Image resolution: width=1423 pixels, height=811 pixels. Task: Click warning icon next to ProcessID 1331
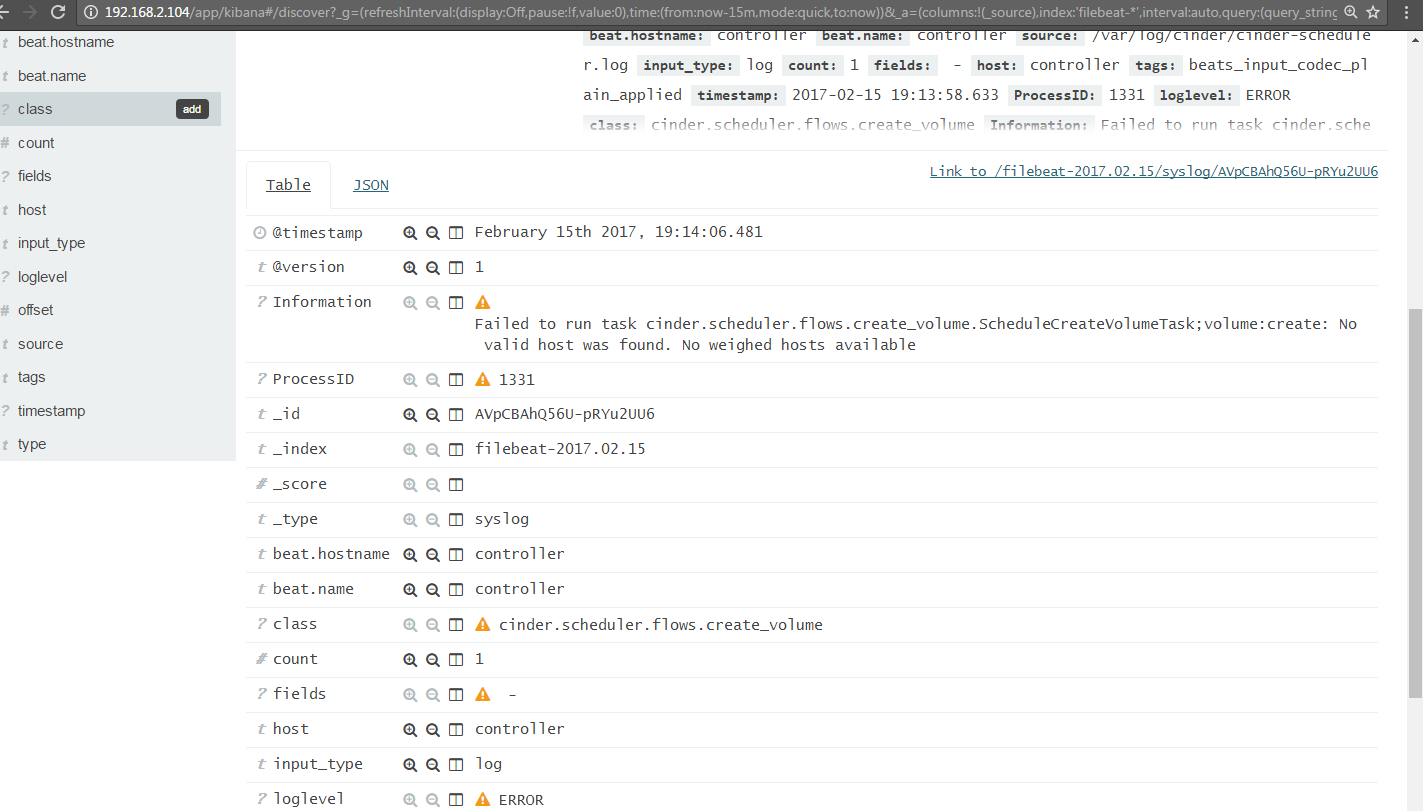click(x=483, y=380)
